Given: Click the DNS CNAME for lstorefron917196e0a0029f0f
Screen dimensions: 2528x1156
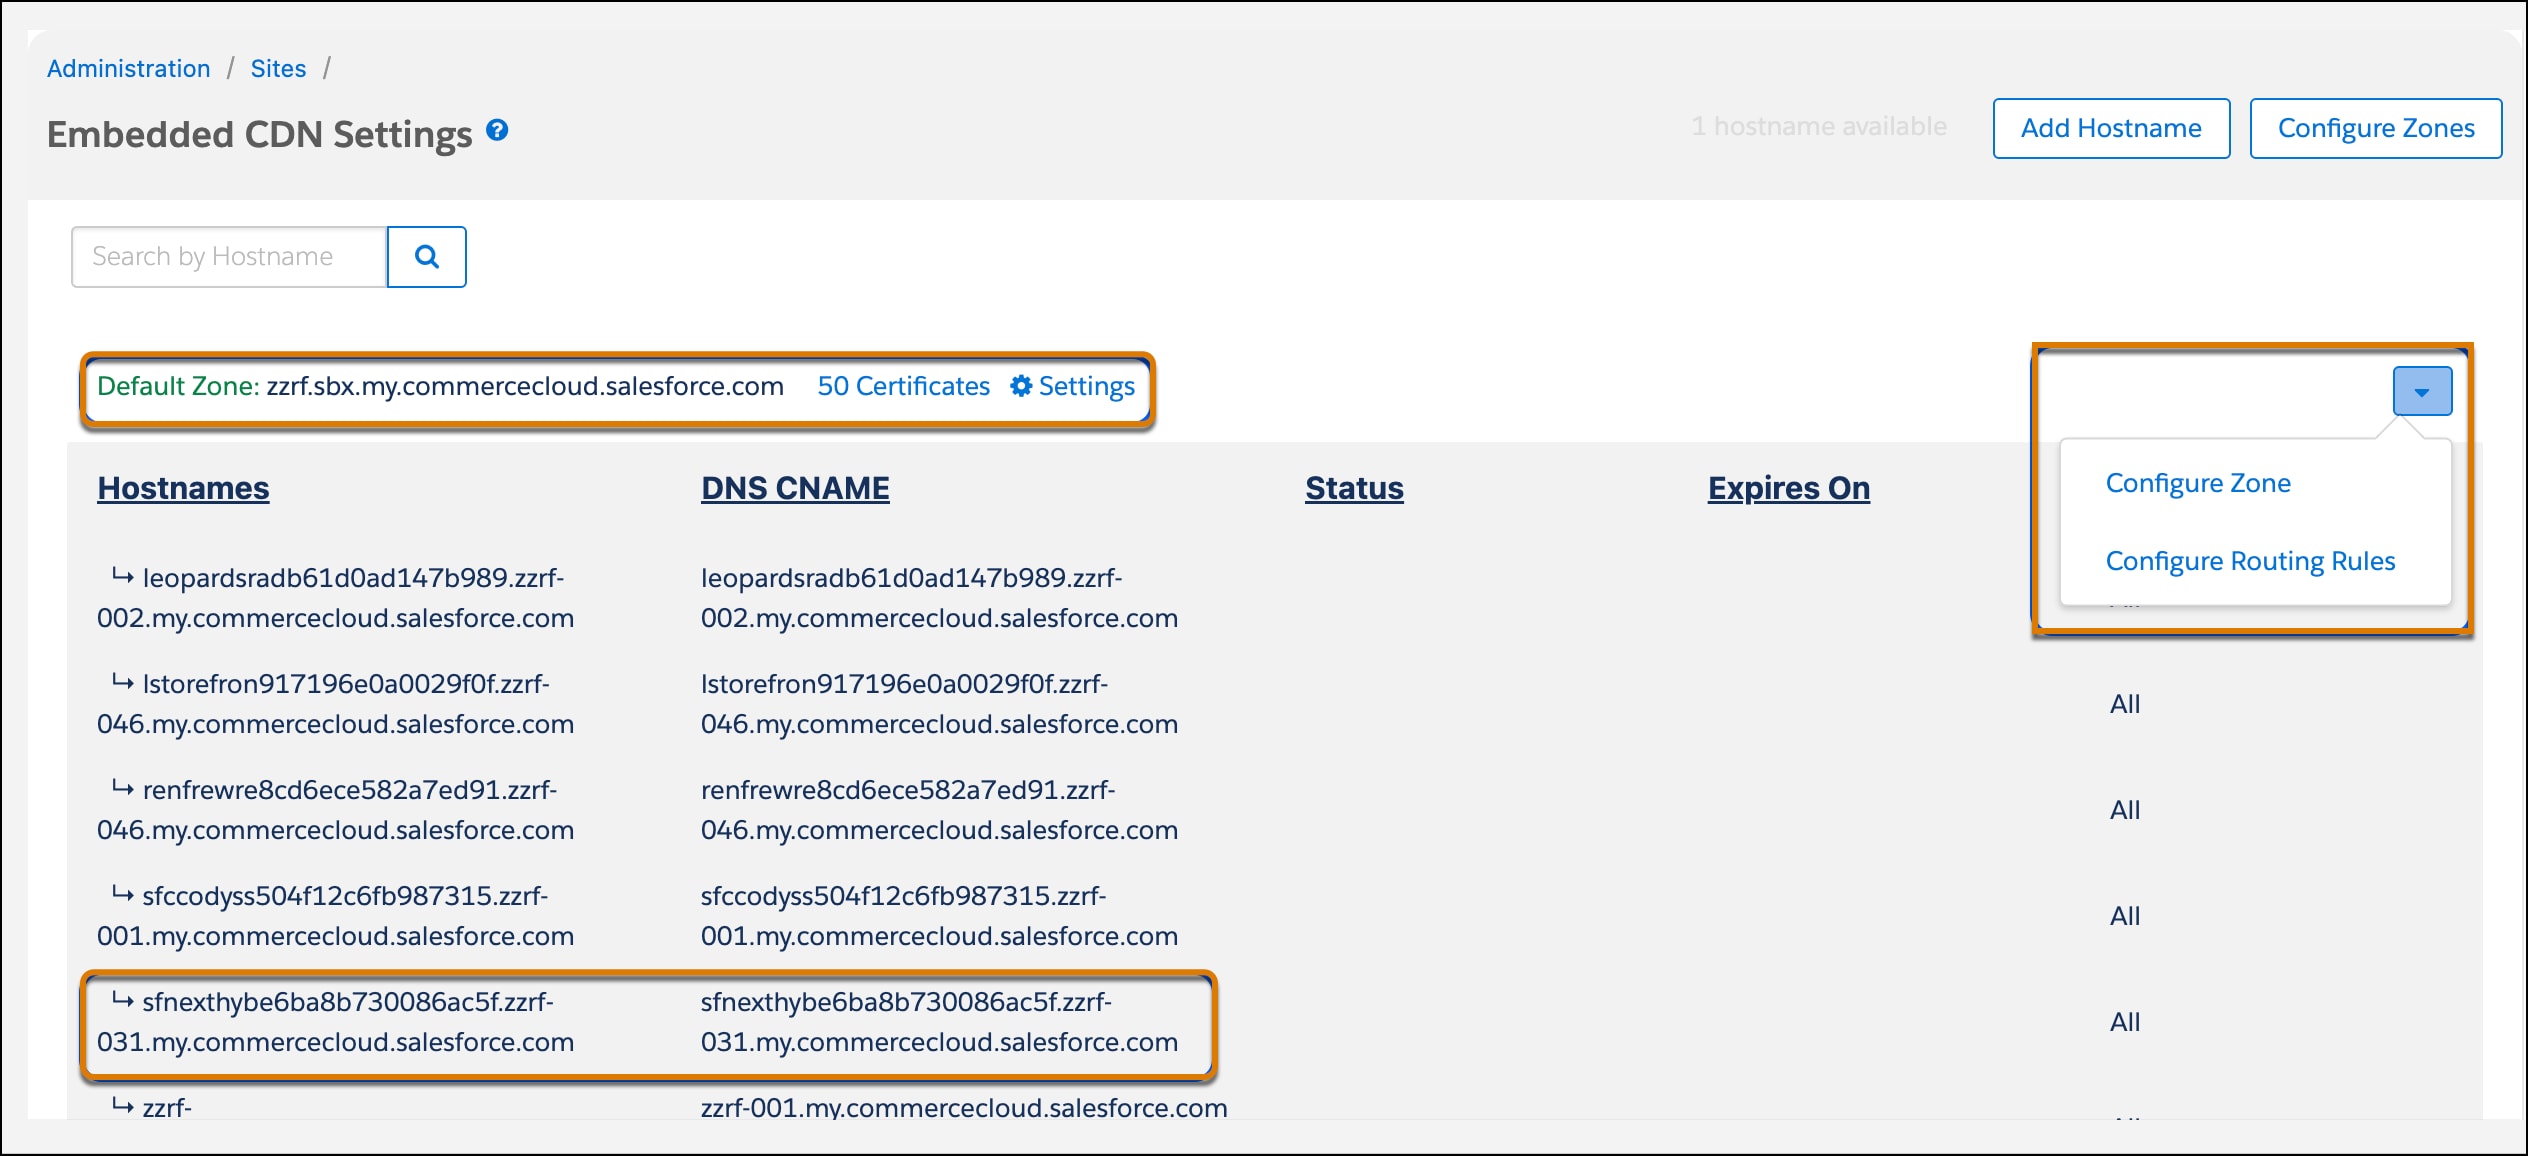Looking at the screenshot, I should pos(939,704).
